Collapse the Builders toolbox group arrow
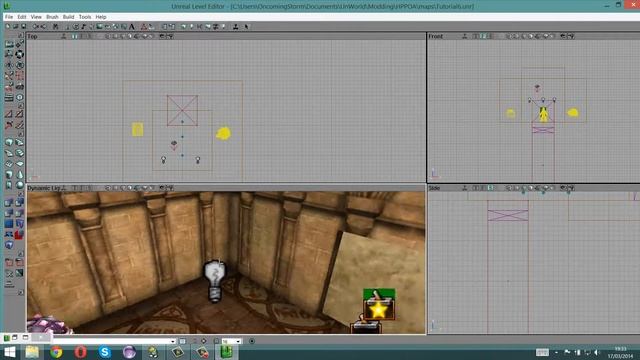This screenshot has width=640, height=360. (21, 135)
